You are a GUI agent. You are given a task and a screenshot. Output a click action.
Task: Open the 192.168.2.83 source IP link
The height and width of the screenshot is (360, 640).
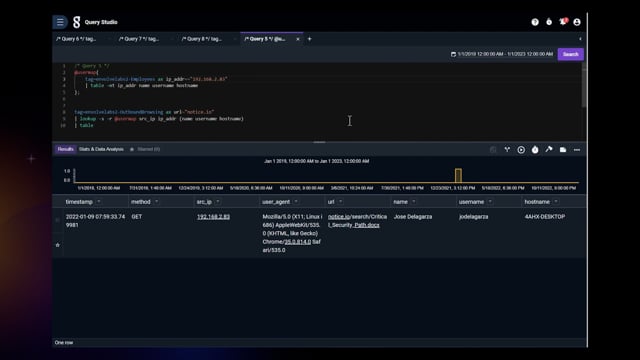213,217
